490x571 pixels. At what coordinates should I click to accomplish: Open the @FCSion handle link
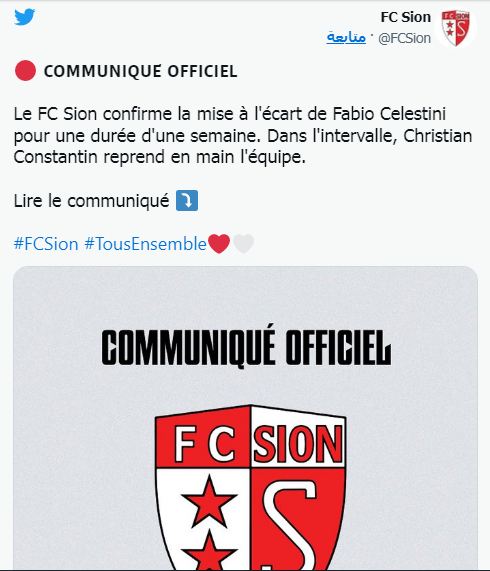pos(404,38)
